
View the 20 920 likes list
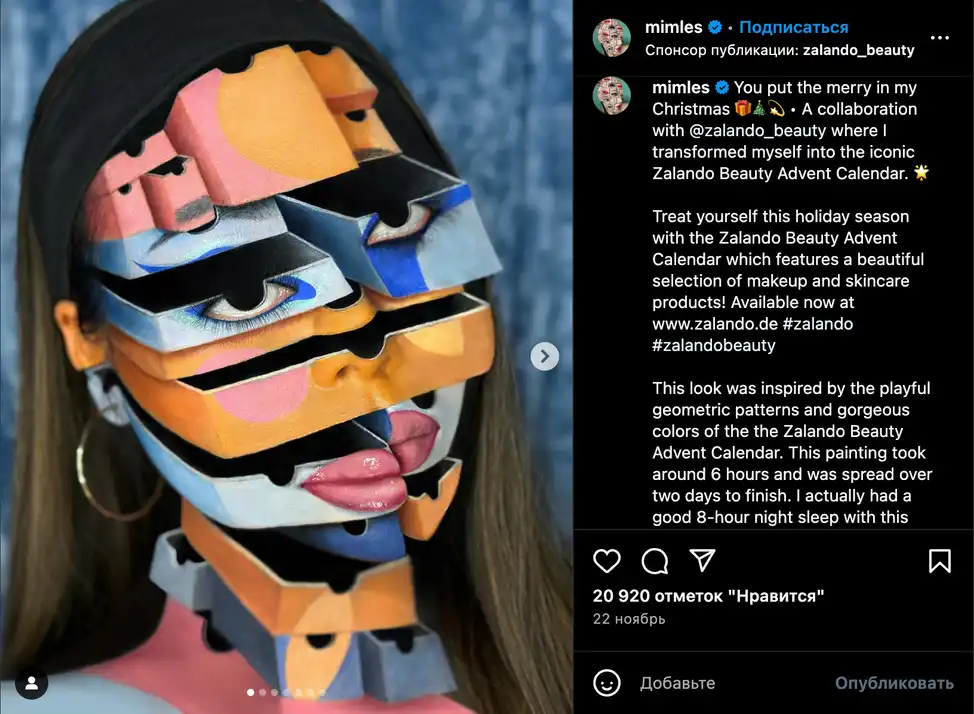pyautogui.click(x=708, y=596)
